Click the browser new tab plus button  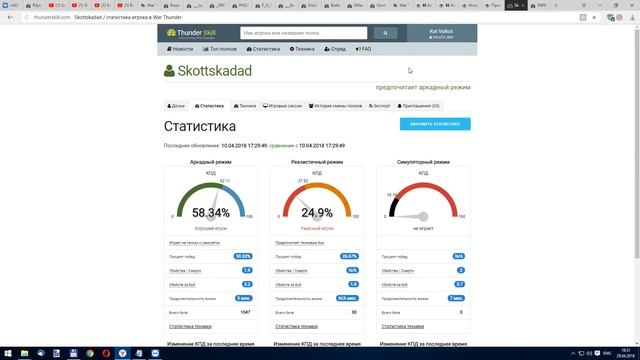point(556,5)
